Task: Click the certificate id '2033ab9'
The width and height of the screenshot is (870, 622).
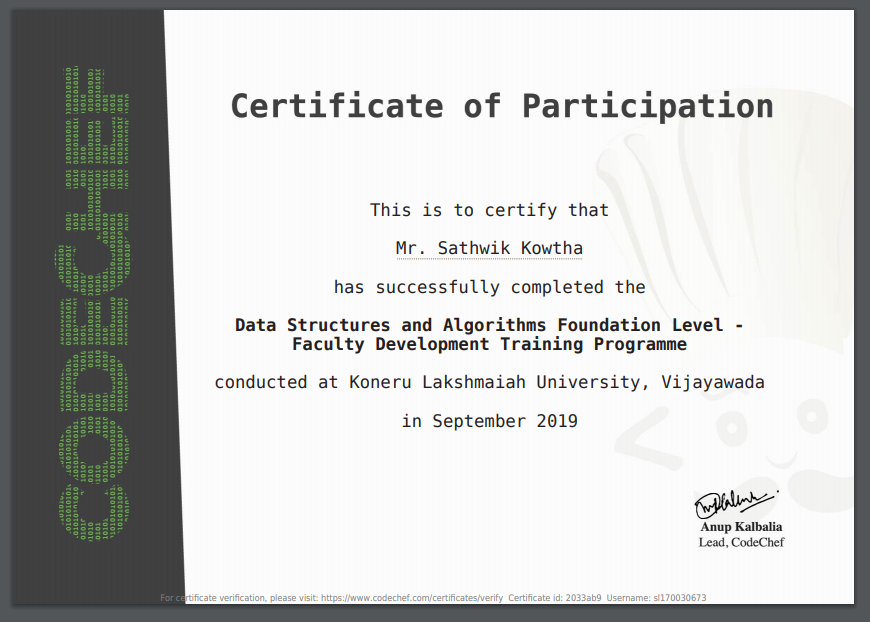Action: [x=585, y=598]
